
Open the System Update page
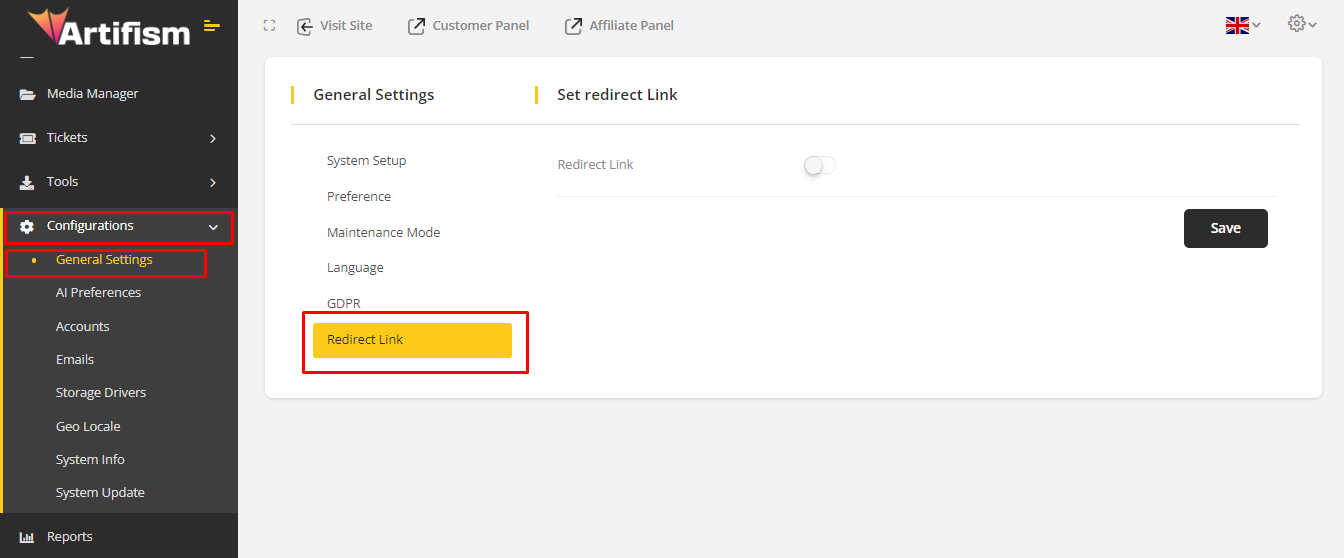[100, 493]
